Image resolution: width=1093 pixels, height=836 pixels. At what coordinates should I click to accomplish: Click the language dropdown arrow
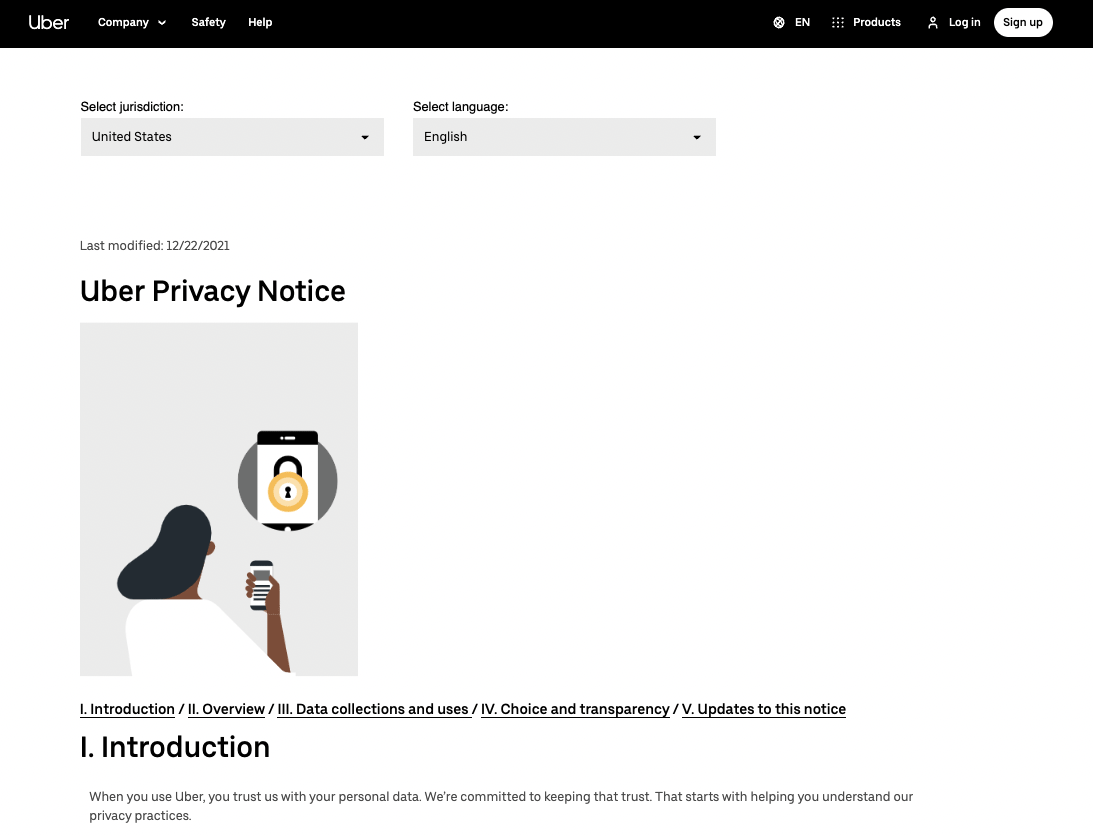(x=697, y=137)
